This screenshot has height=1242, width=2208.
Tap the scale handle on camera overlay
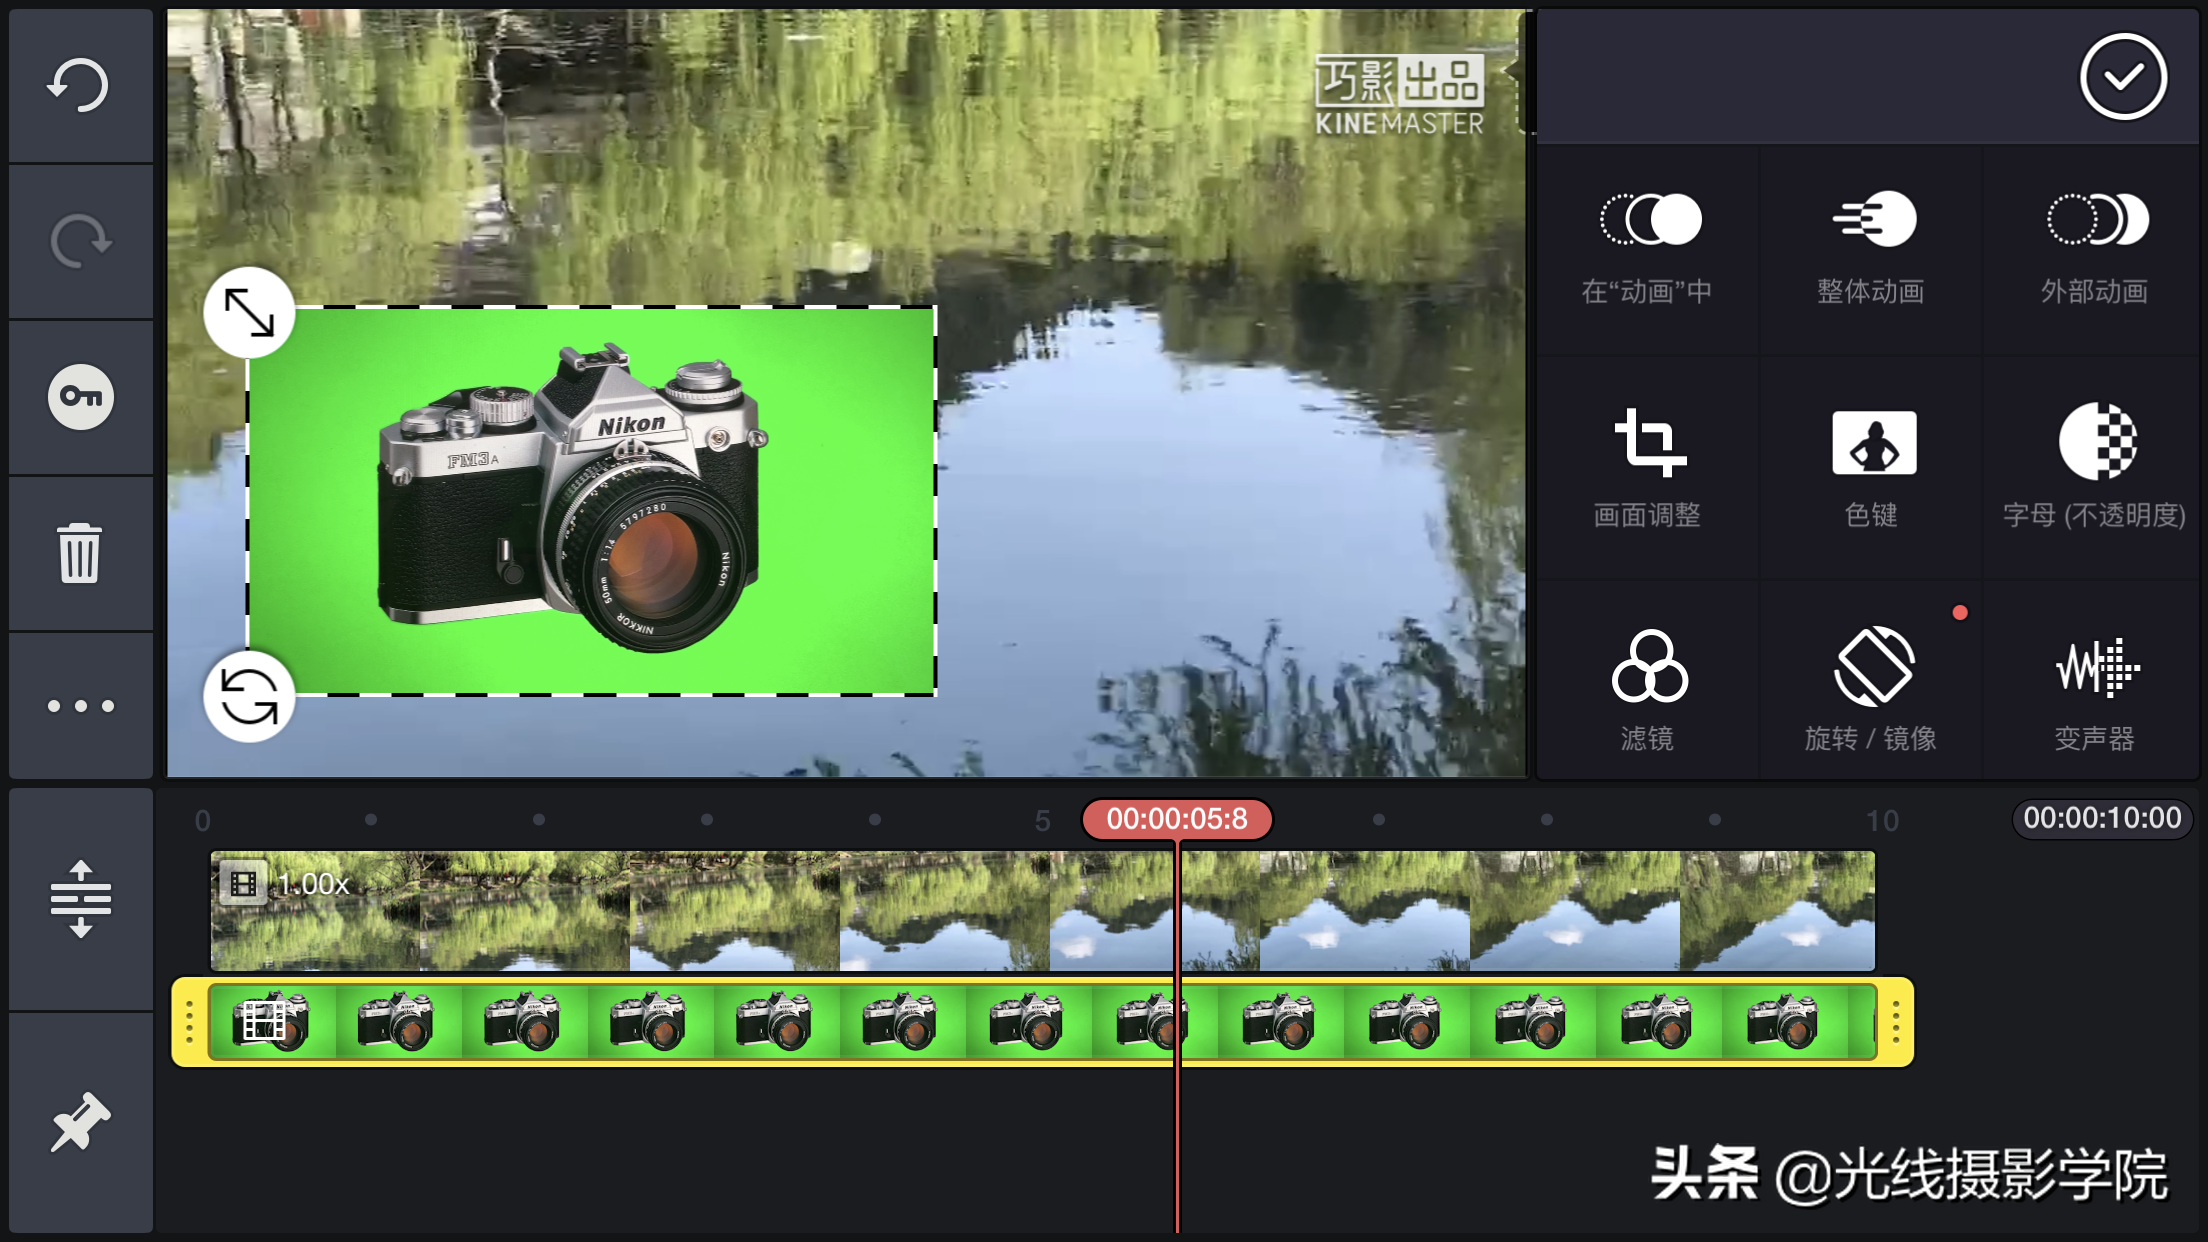249,313
